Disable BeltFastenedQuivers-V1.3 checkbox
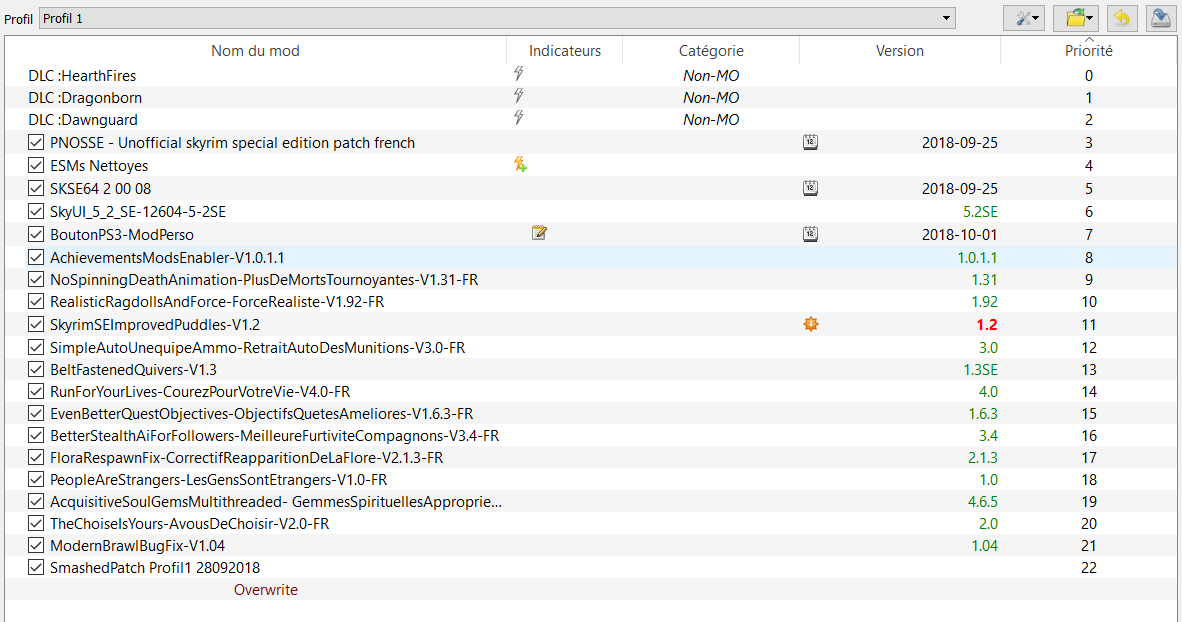1182x622 pixels. [x=35, y=369]
